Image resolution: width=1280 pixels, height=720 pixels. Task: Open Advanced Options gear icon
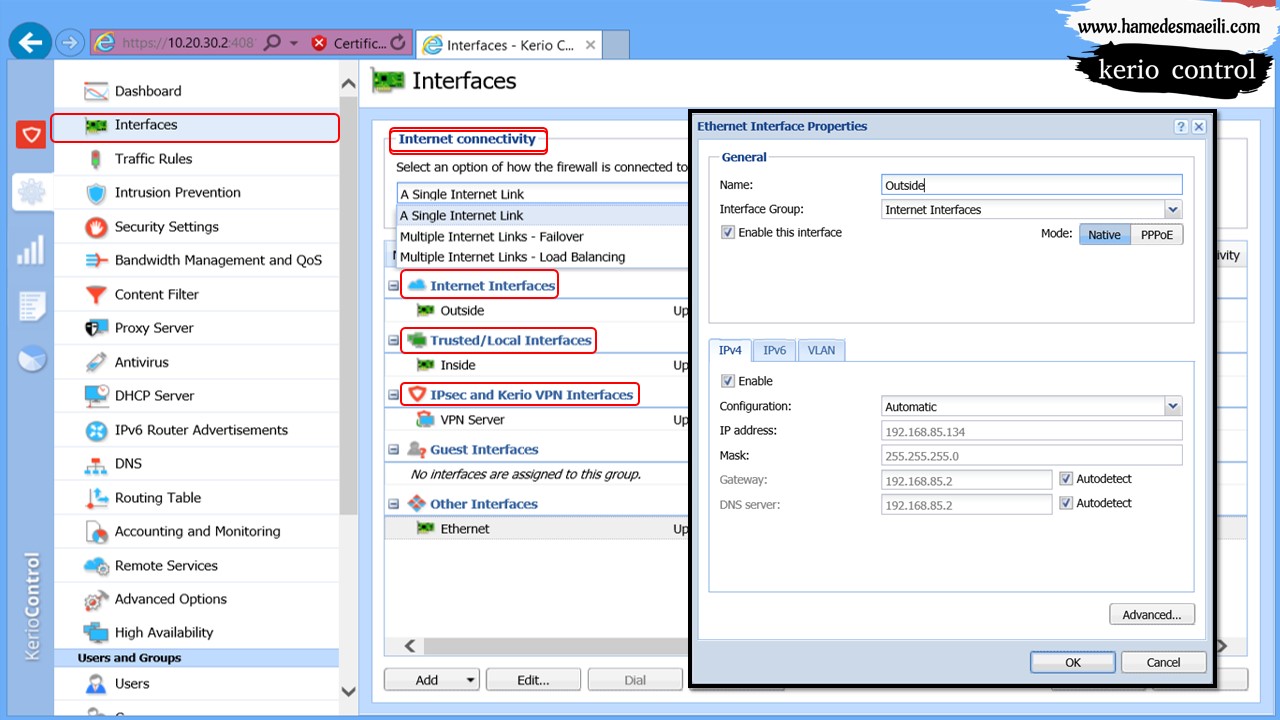pyautogui.click(x=96, y=600)
